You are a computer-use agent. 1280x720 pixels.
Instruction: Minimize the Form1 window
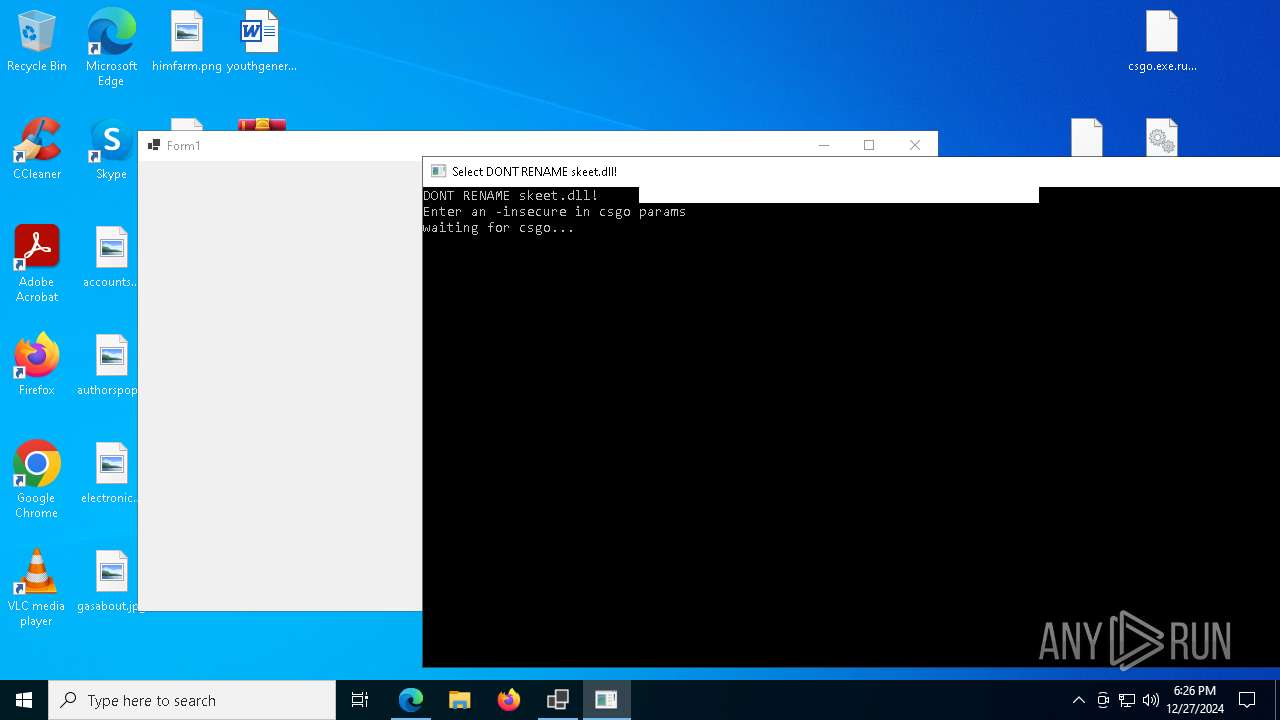[823, 145]
